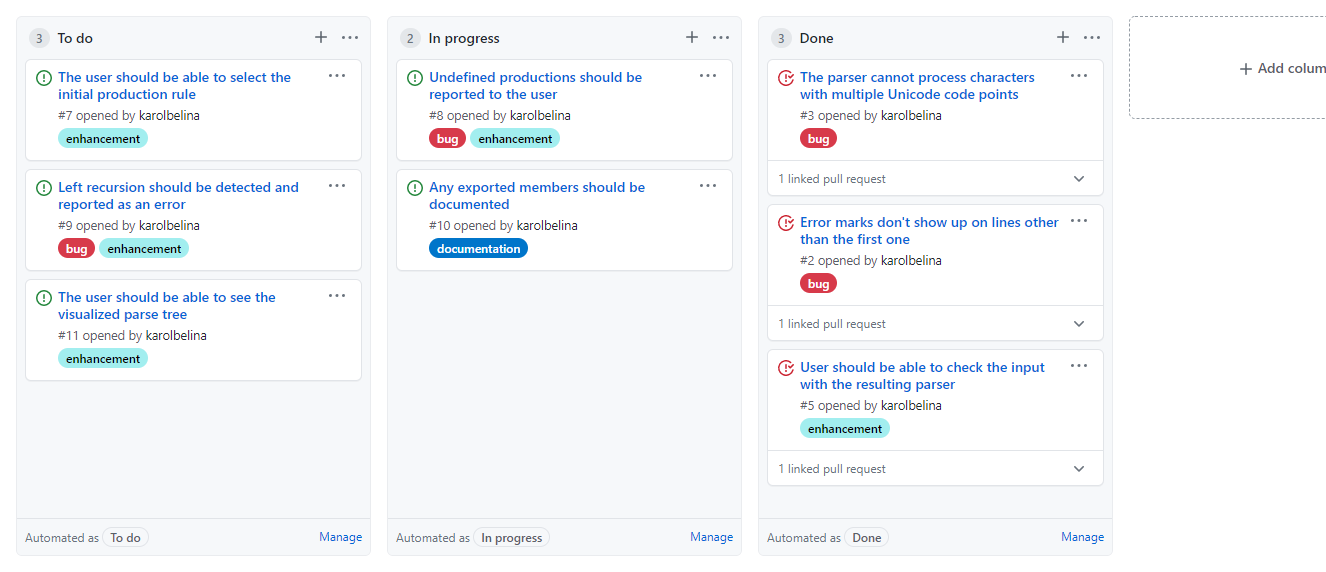Viewport: 1326px width, 572px height.
Task: Open card menu for issue #9 left recursion
Action: coord(337,186)
